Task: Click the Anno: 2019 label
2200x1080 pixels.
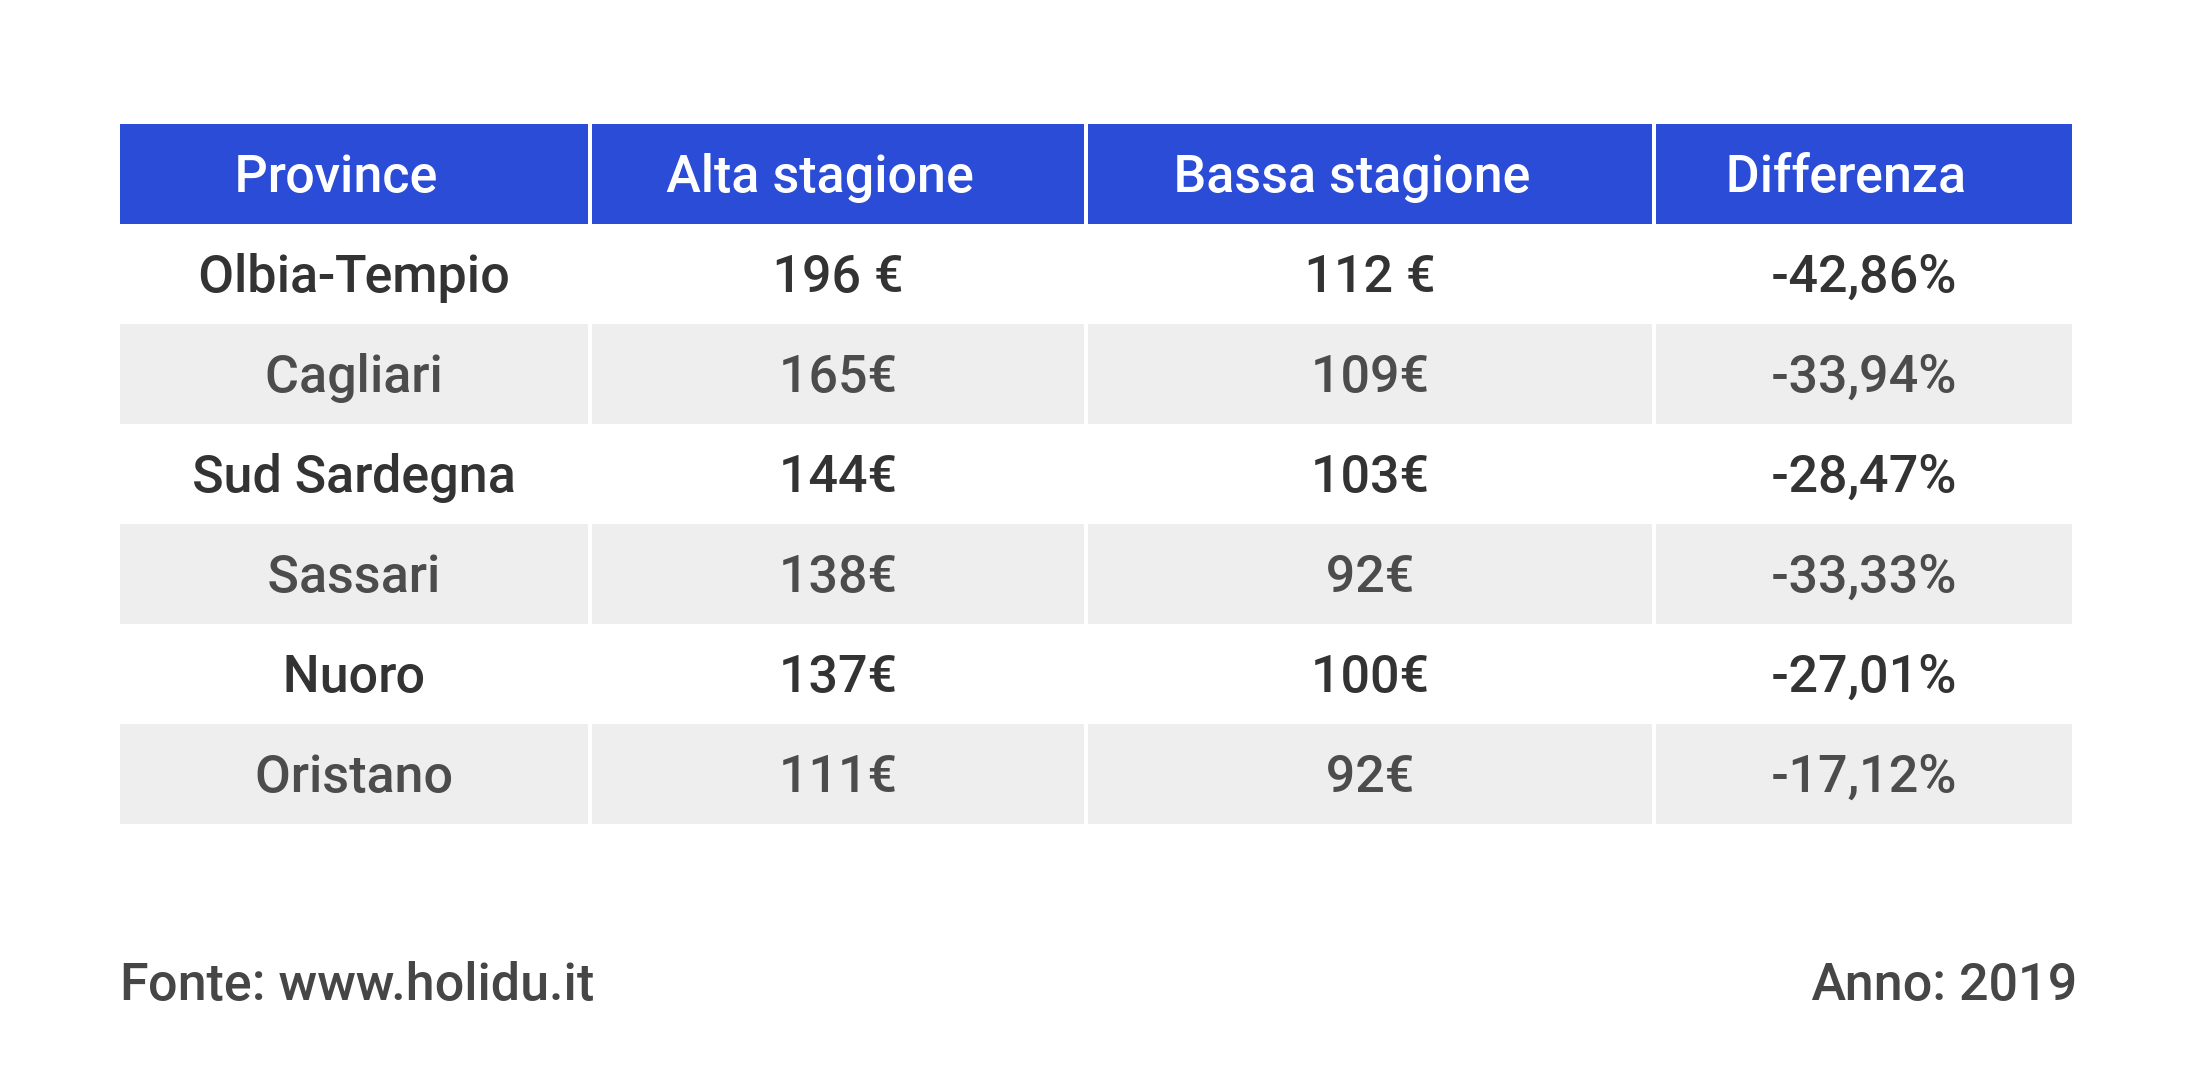Action: pos(1943,982)
